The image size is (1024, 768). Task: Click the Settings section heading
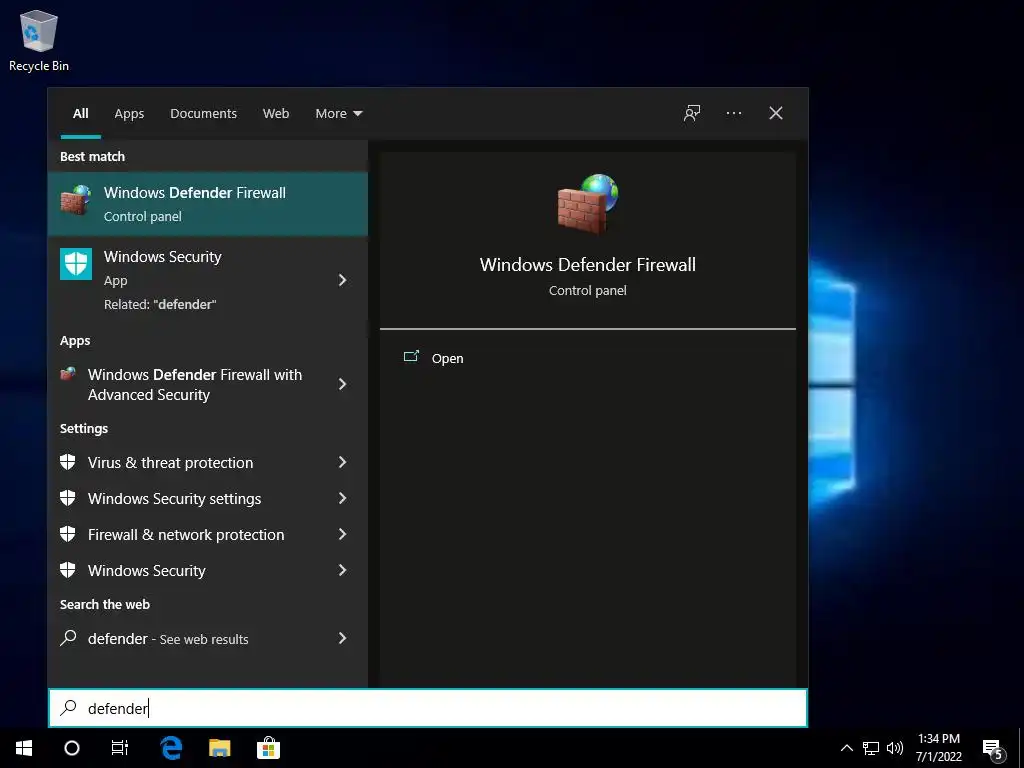click(x=84, y=428)
